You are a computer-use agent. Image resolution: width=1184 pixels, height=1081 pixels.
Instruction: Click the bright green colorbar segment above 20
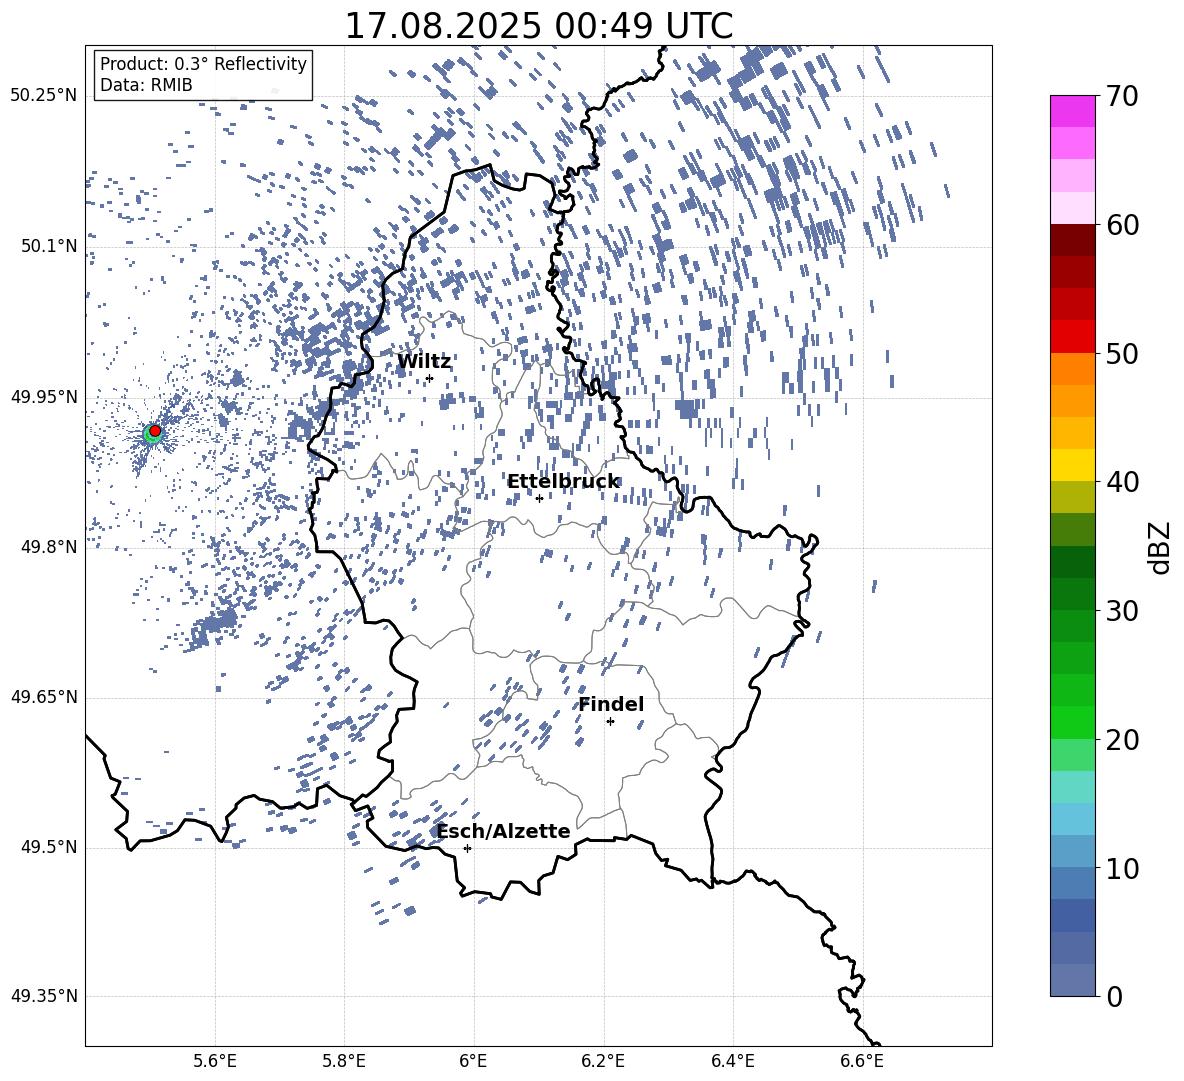(x=1073, y=722)
